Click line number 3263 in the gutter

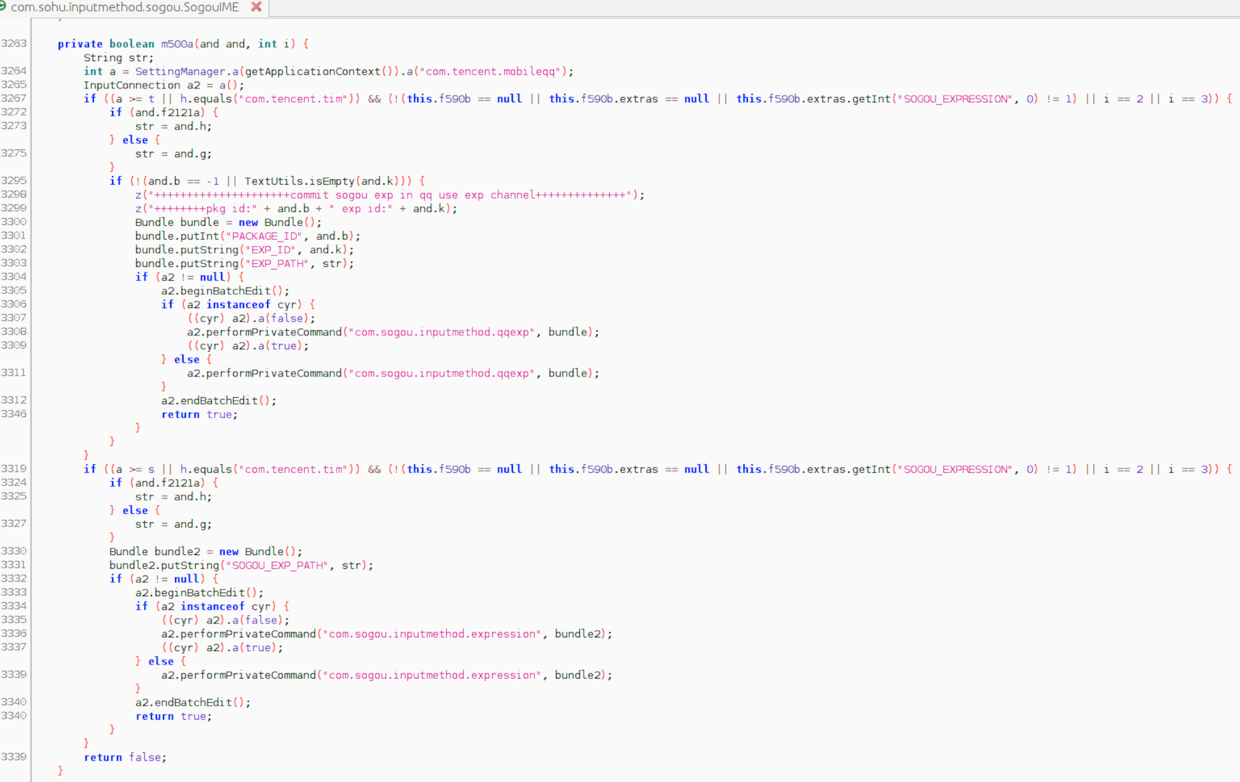(14, 44)
